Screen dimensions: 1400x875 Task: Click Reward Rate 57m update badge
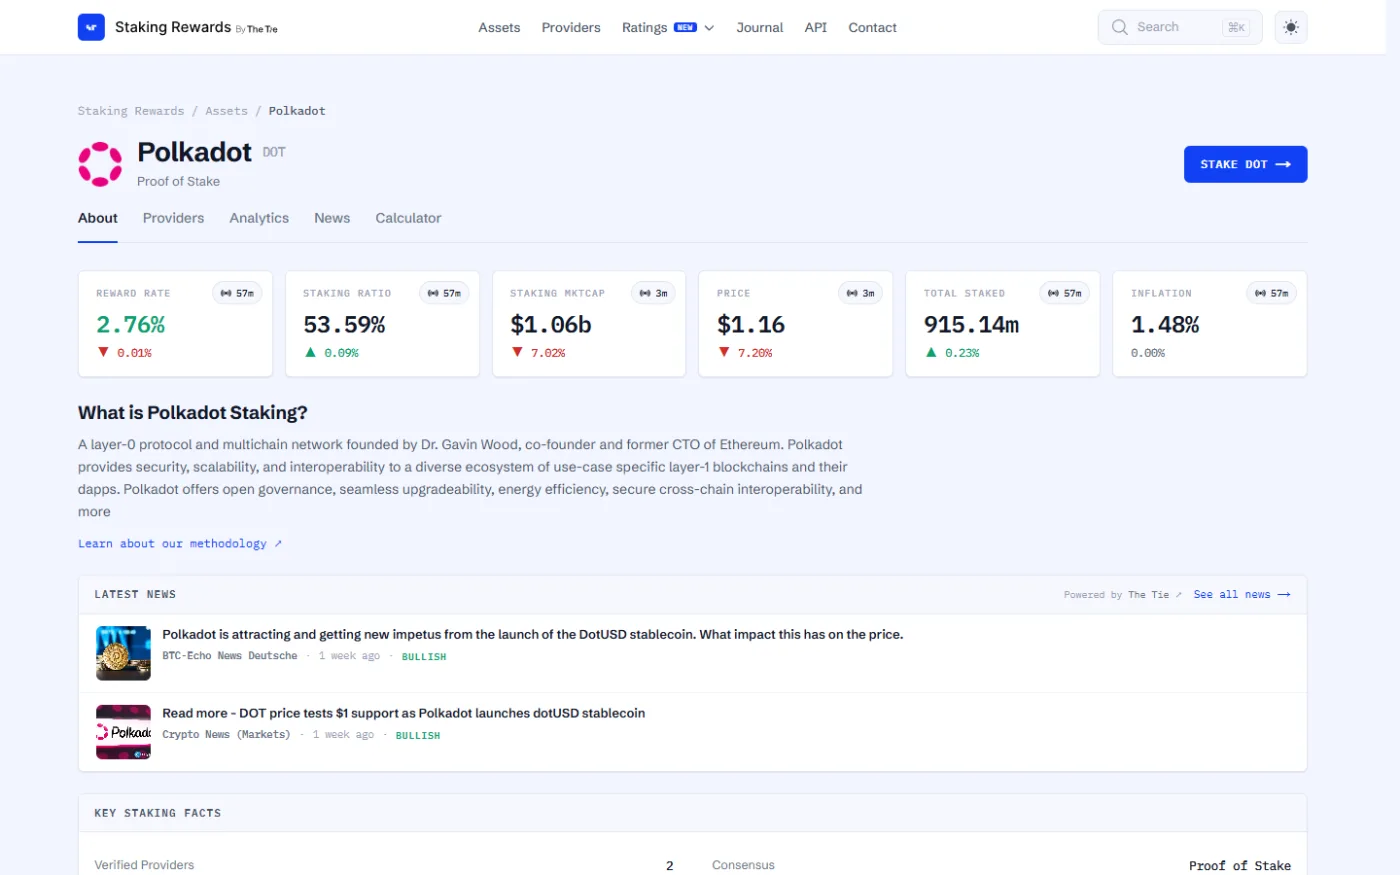238,293
